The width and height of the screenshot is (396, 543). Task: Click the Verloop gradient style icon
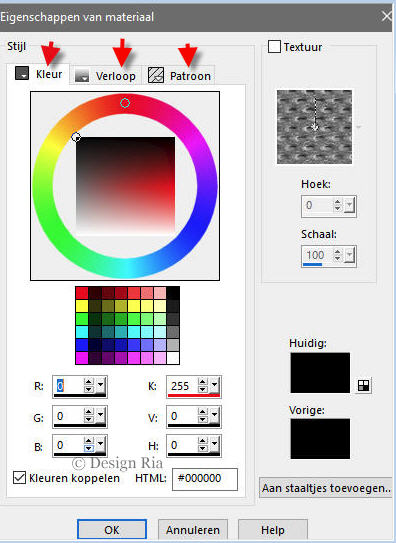pyautogui.click(x=82, y=75)
